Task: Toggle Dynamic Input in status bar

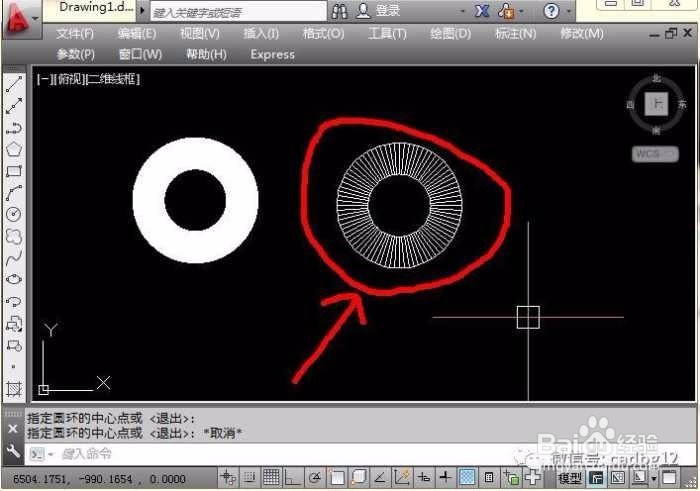Action: click(423, 478)
